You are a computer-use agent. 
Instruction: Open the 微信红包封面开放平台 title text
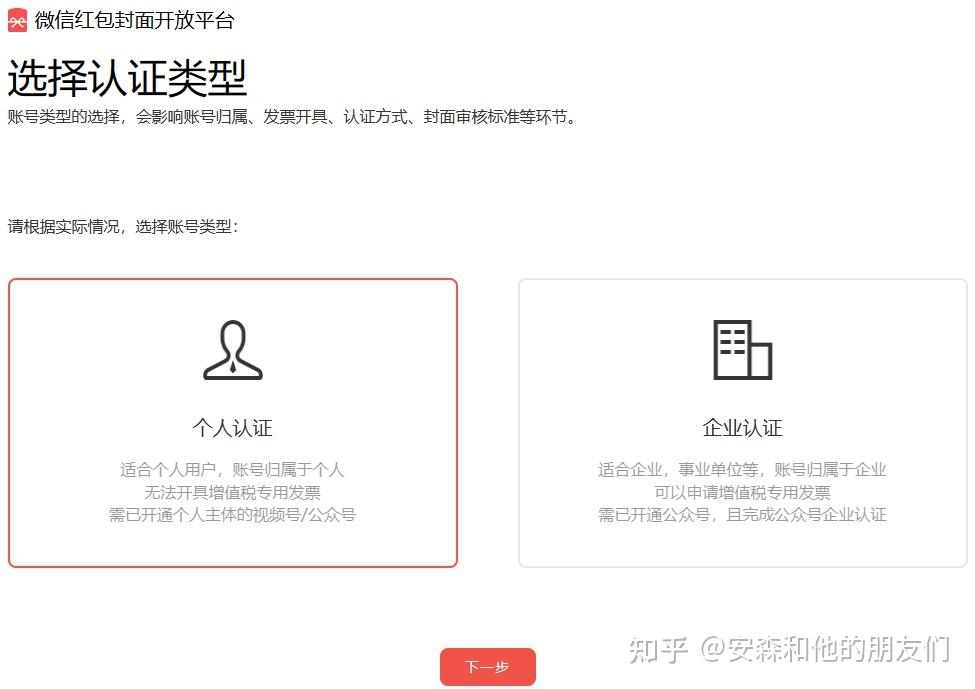134,21
